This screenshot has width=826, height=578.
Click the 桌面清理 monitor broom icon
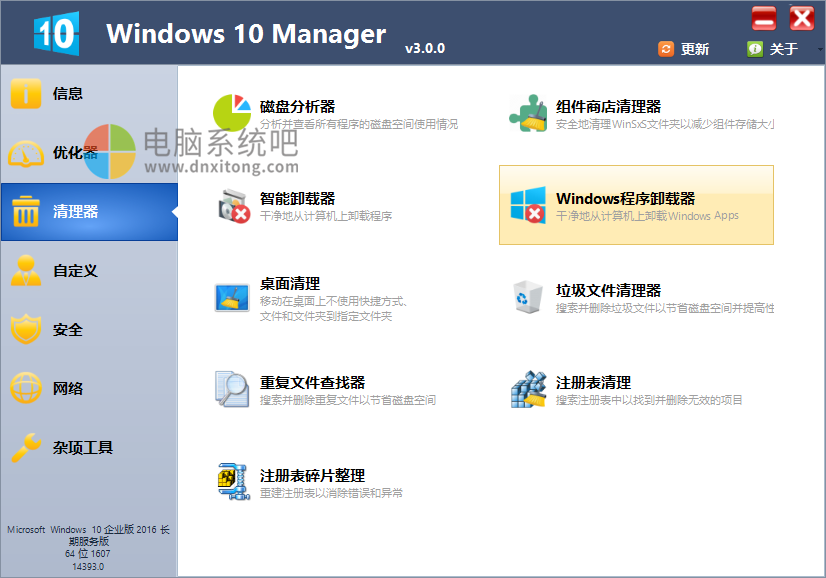click(x=232, y=298)
